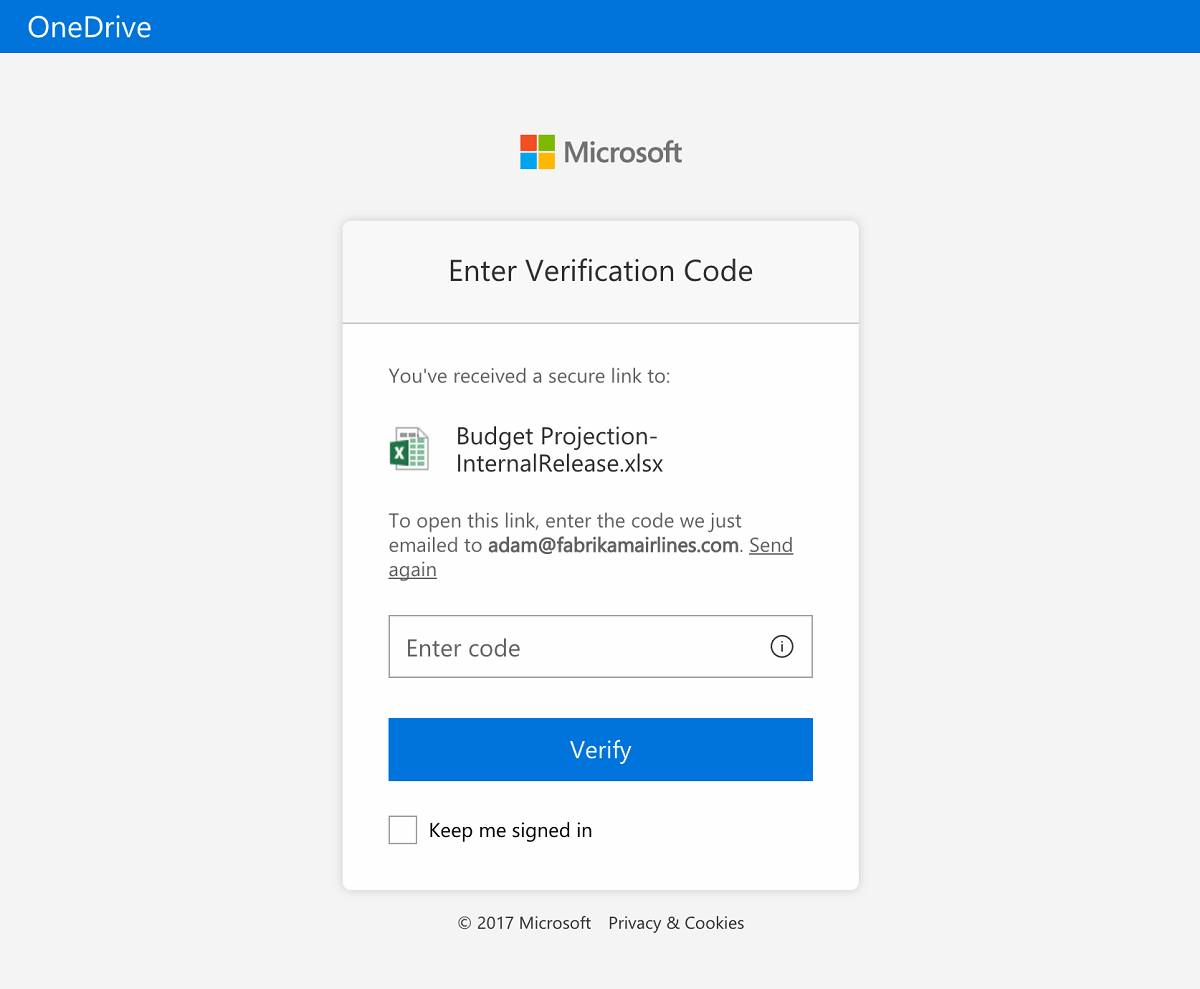Screen dimensions: 1200x989
Task: Click the Send again link
Action: [771, 545]
